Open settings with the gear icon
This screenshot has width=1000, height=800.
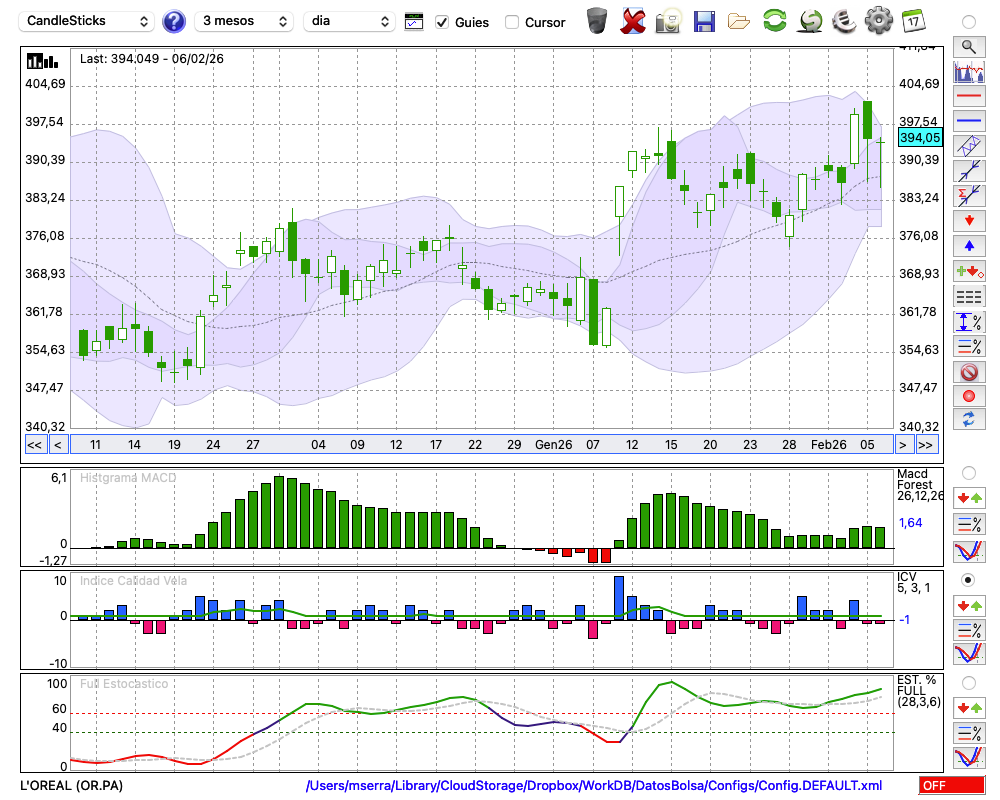point(878,20)
